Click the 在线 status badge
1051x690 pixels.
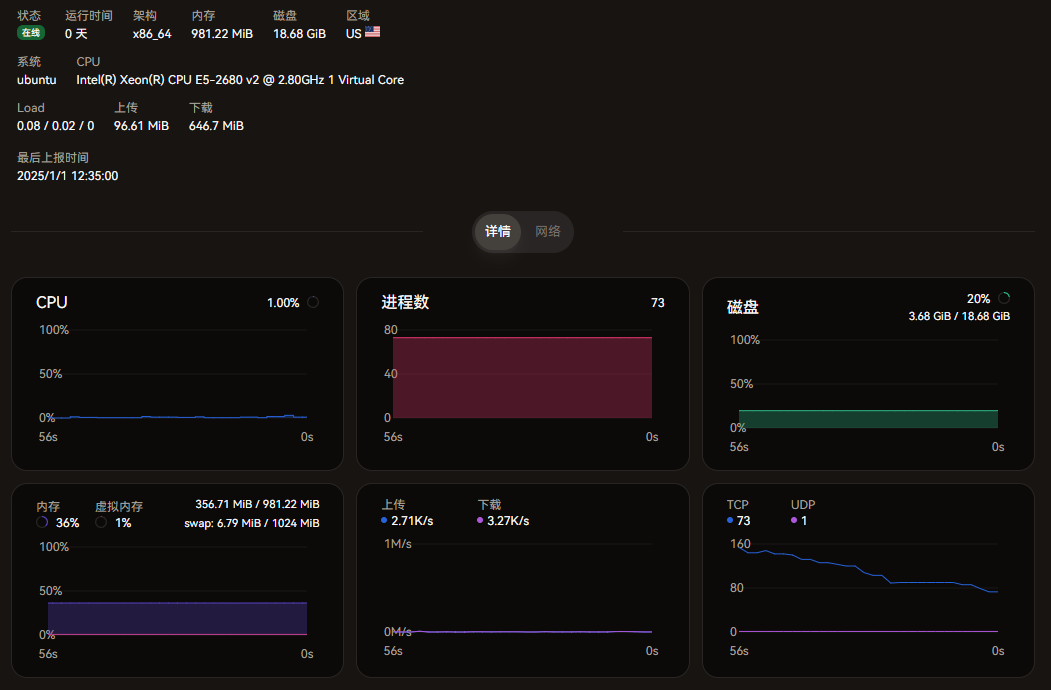pos(30,33)
